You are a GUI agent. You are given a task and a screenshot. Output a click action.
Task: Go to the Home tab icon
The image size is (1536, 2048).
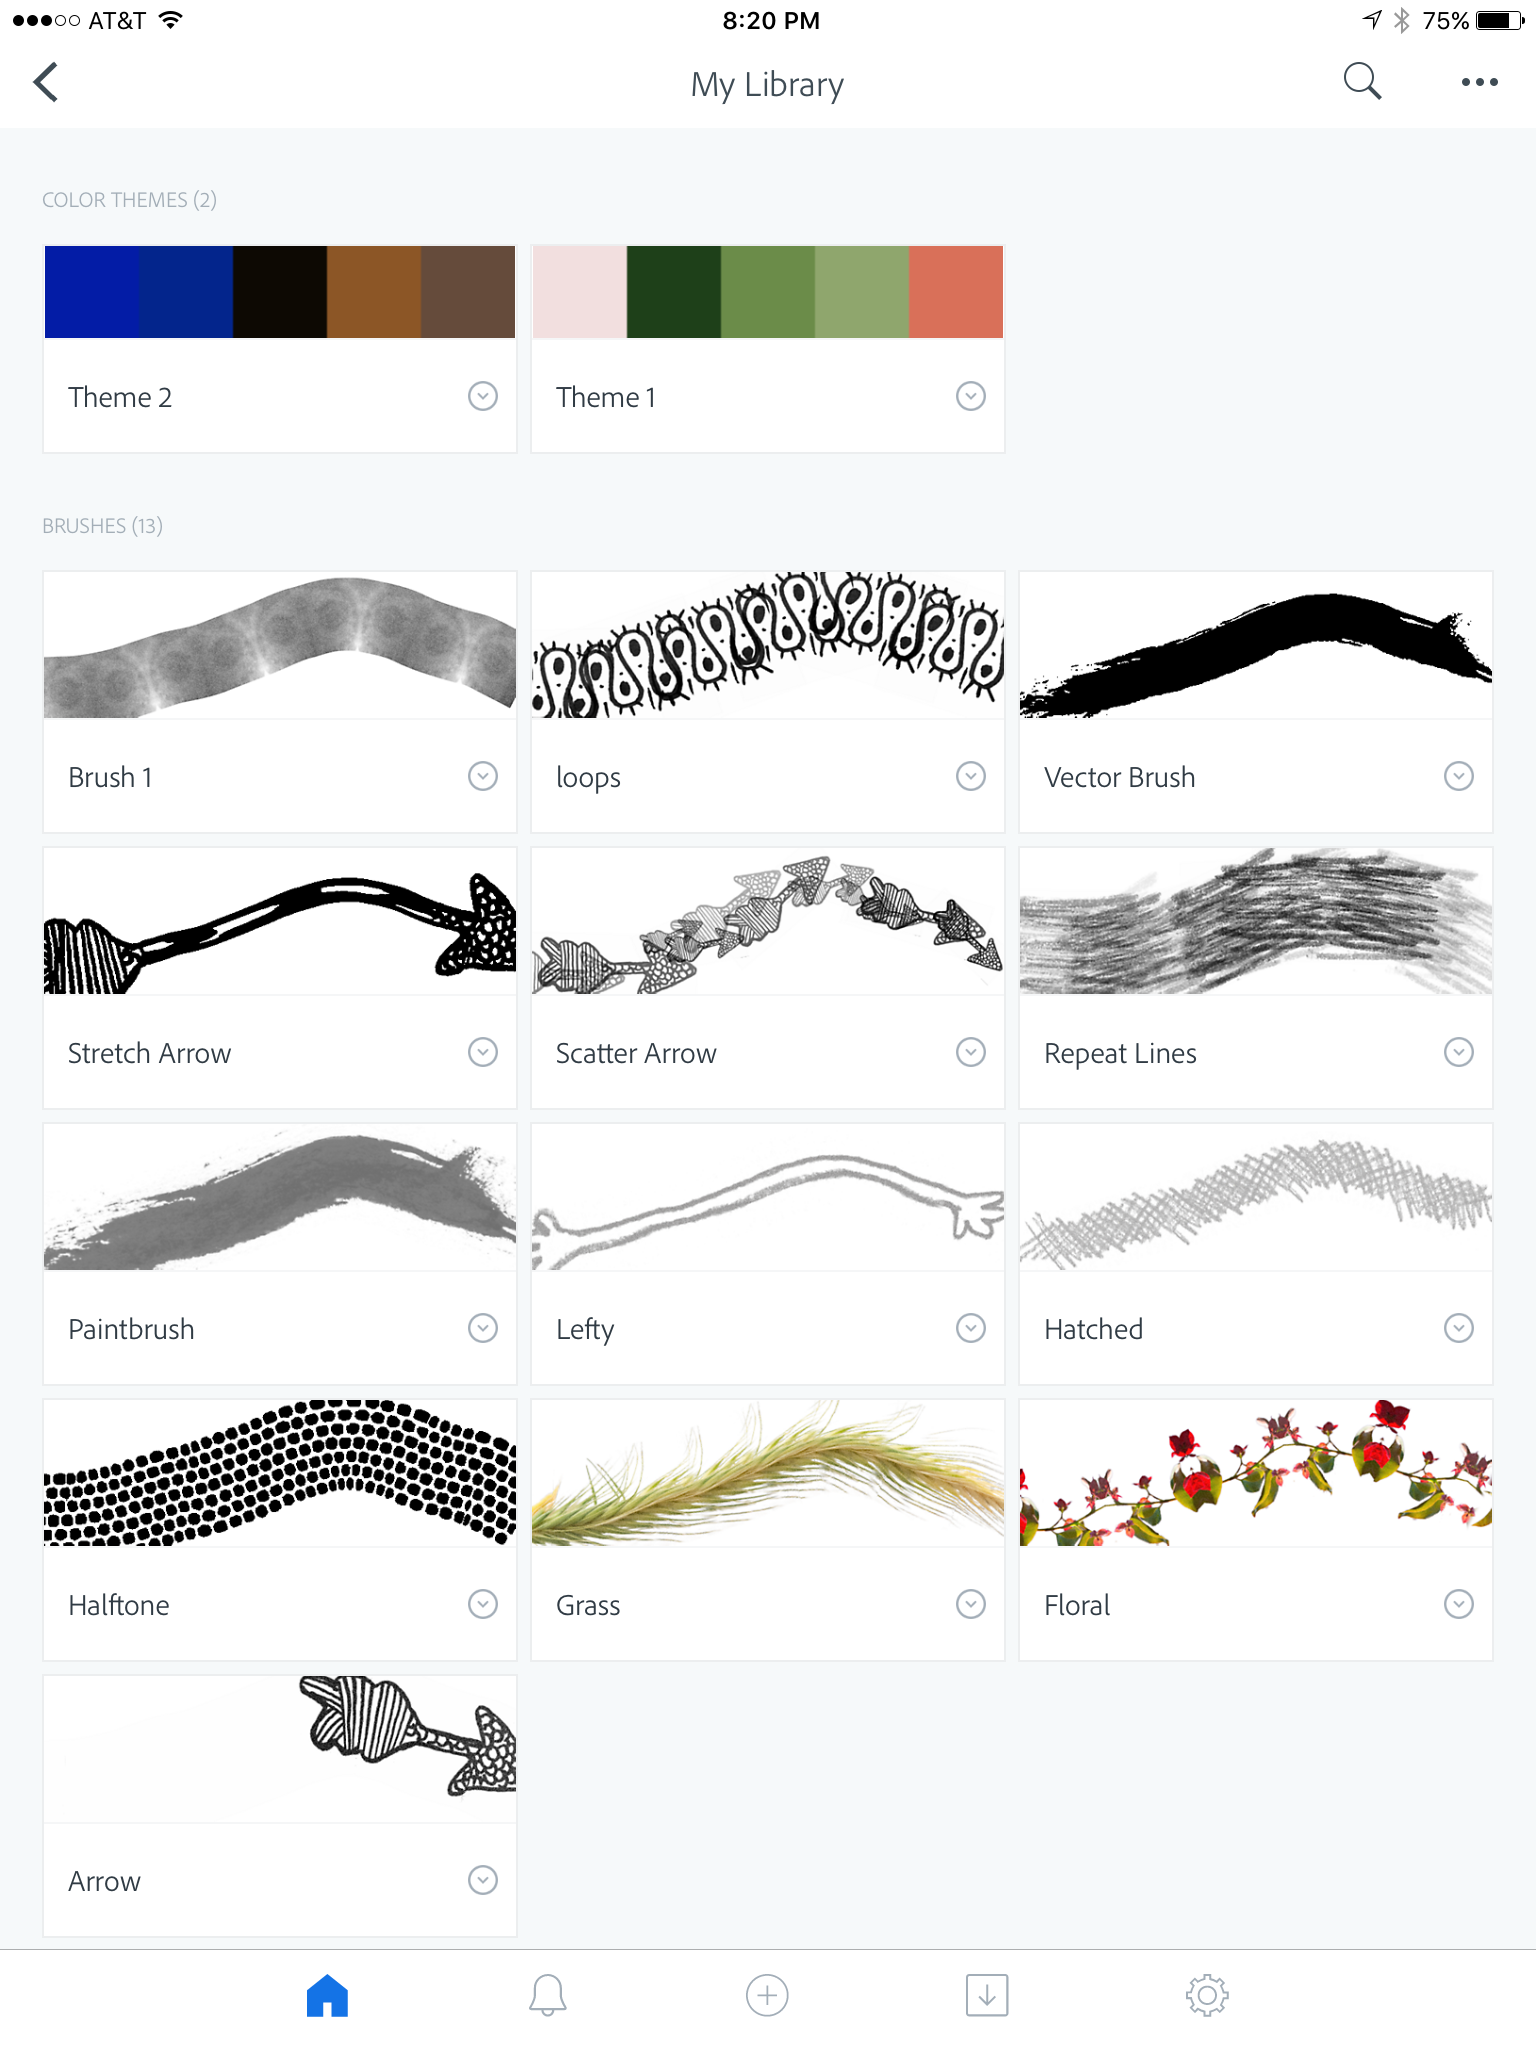(327, 1995)
